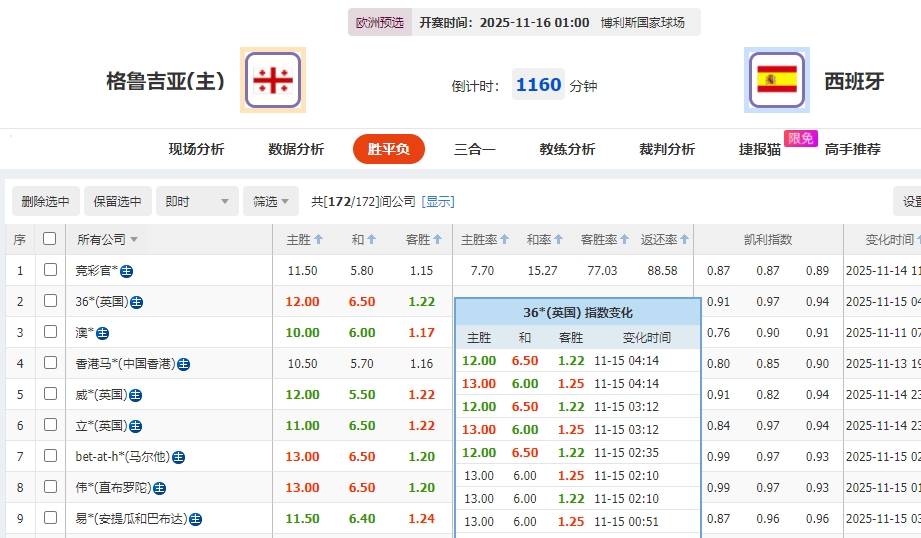Image resolution: width=921 pixels, height=538 pixels.
Task: Check the box for row 9 易*(安提瓜和巴布达)
Action: pyautogui.click(x=51, y=518)
